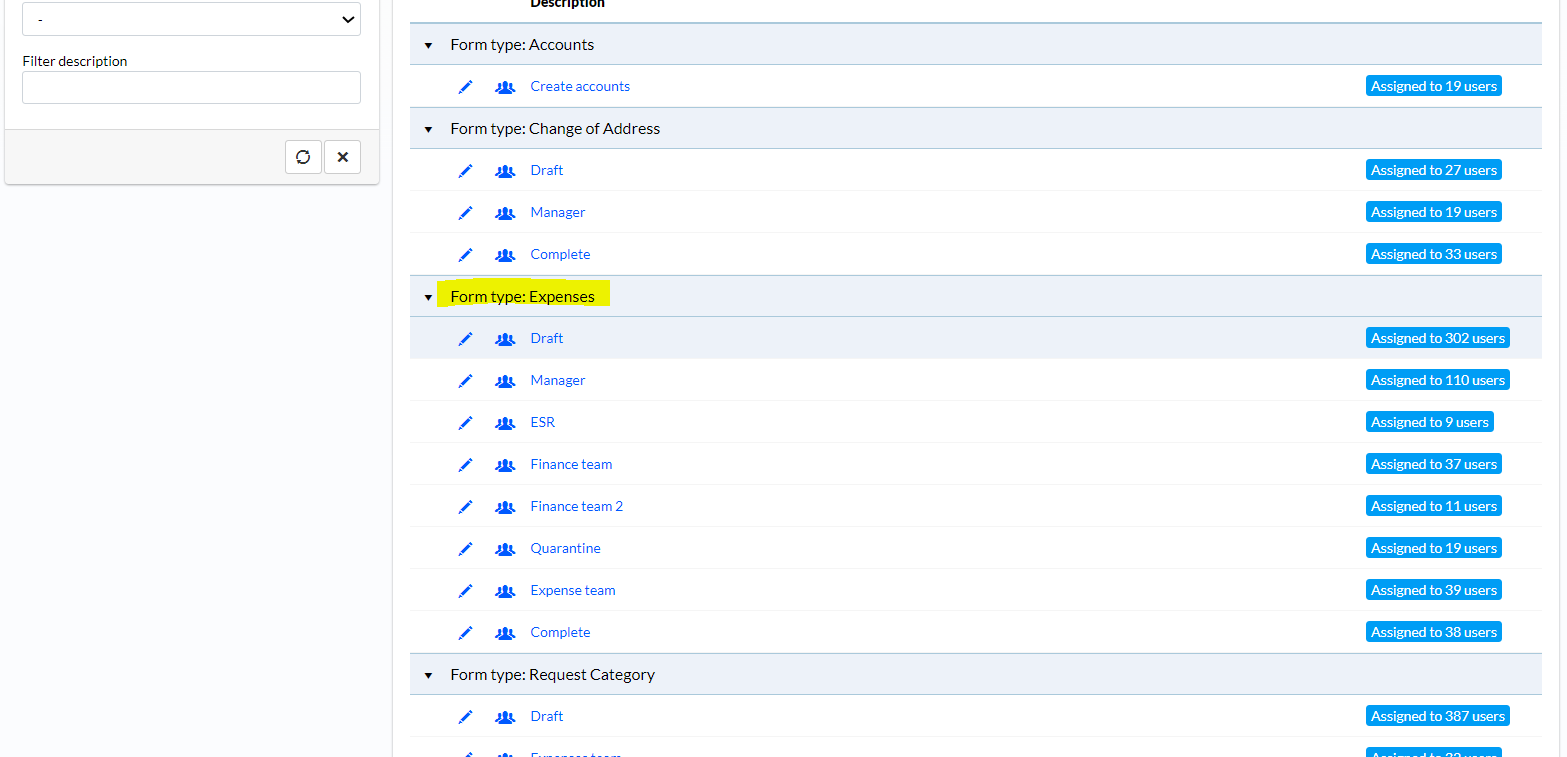This screenshot has width=1567, height=757.
Task: Edit the Finance team row with pencil
Action: point(465,465)
